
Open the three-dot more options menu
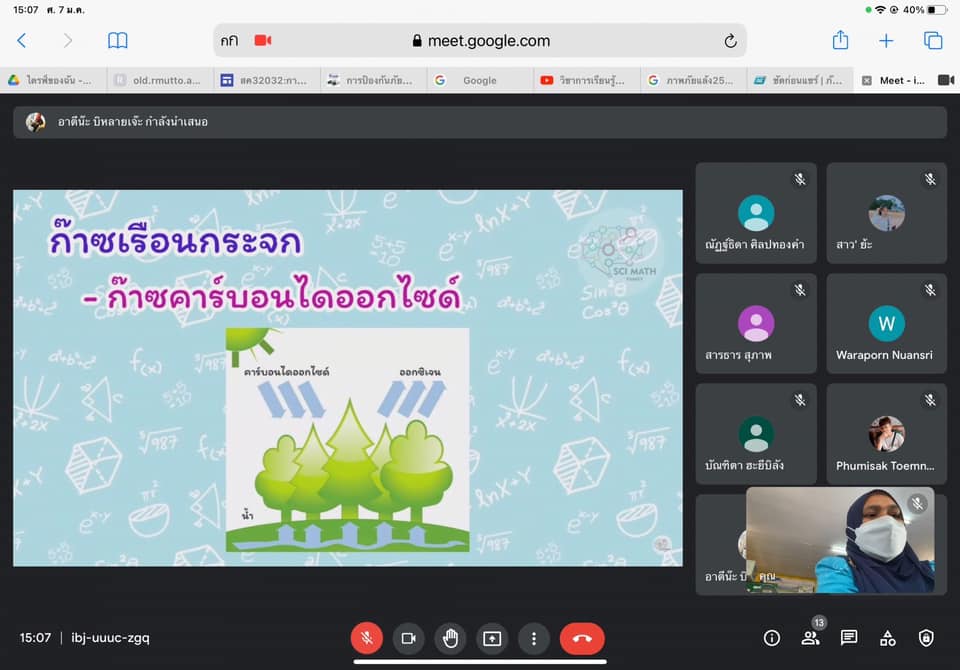click(x=534, y=638)
